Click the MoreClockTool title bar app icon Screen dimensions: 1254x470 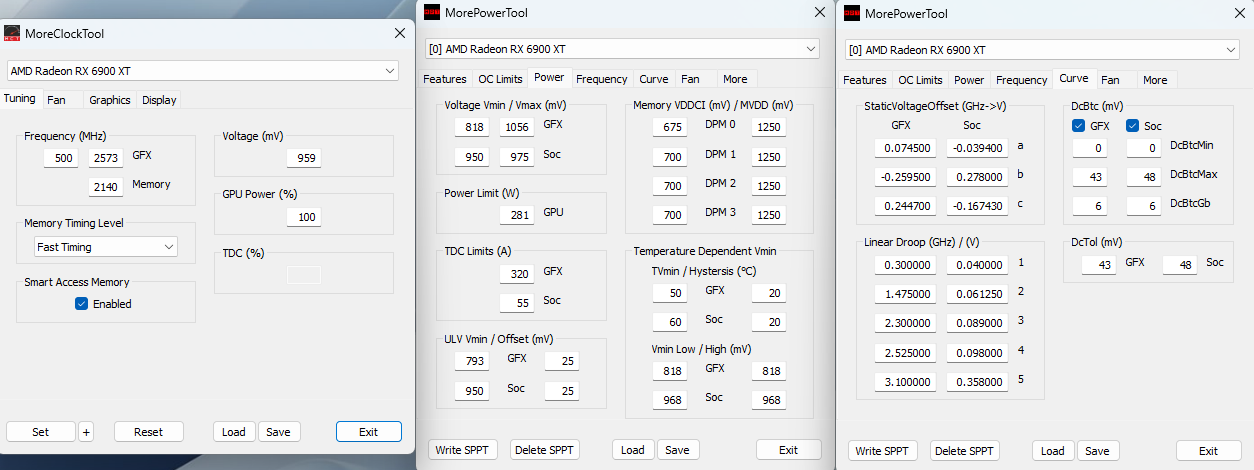[12, 33]
